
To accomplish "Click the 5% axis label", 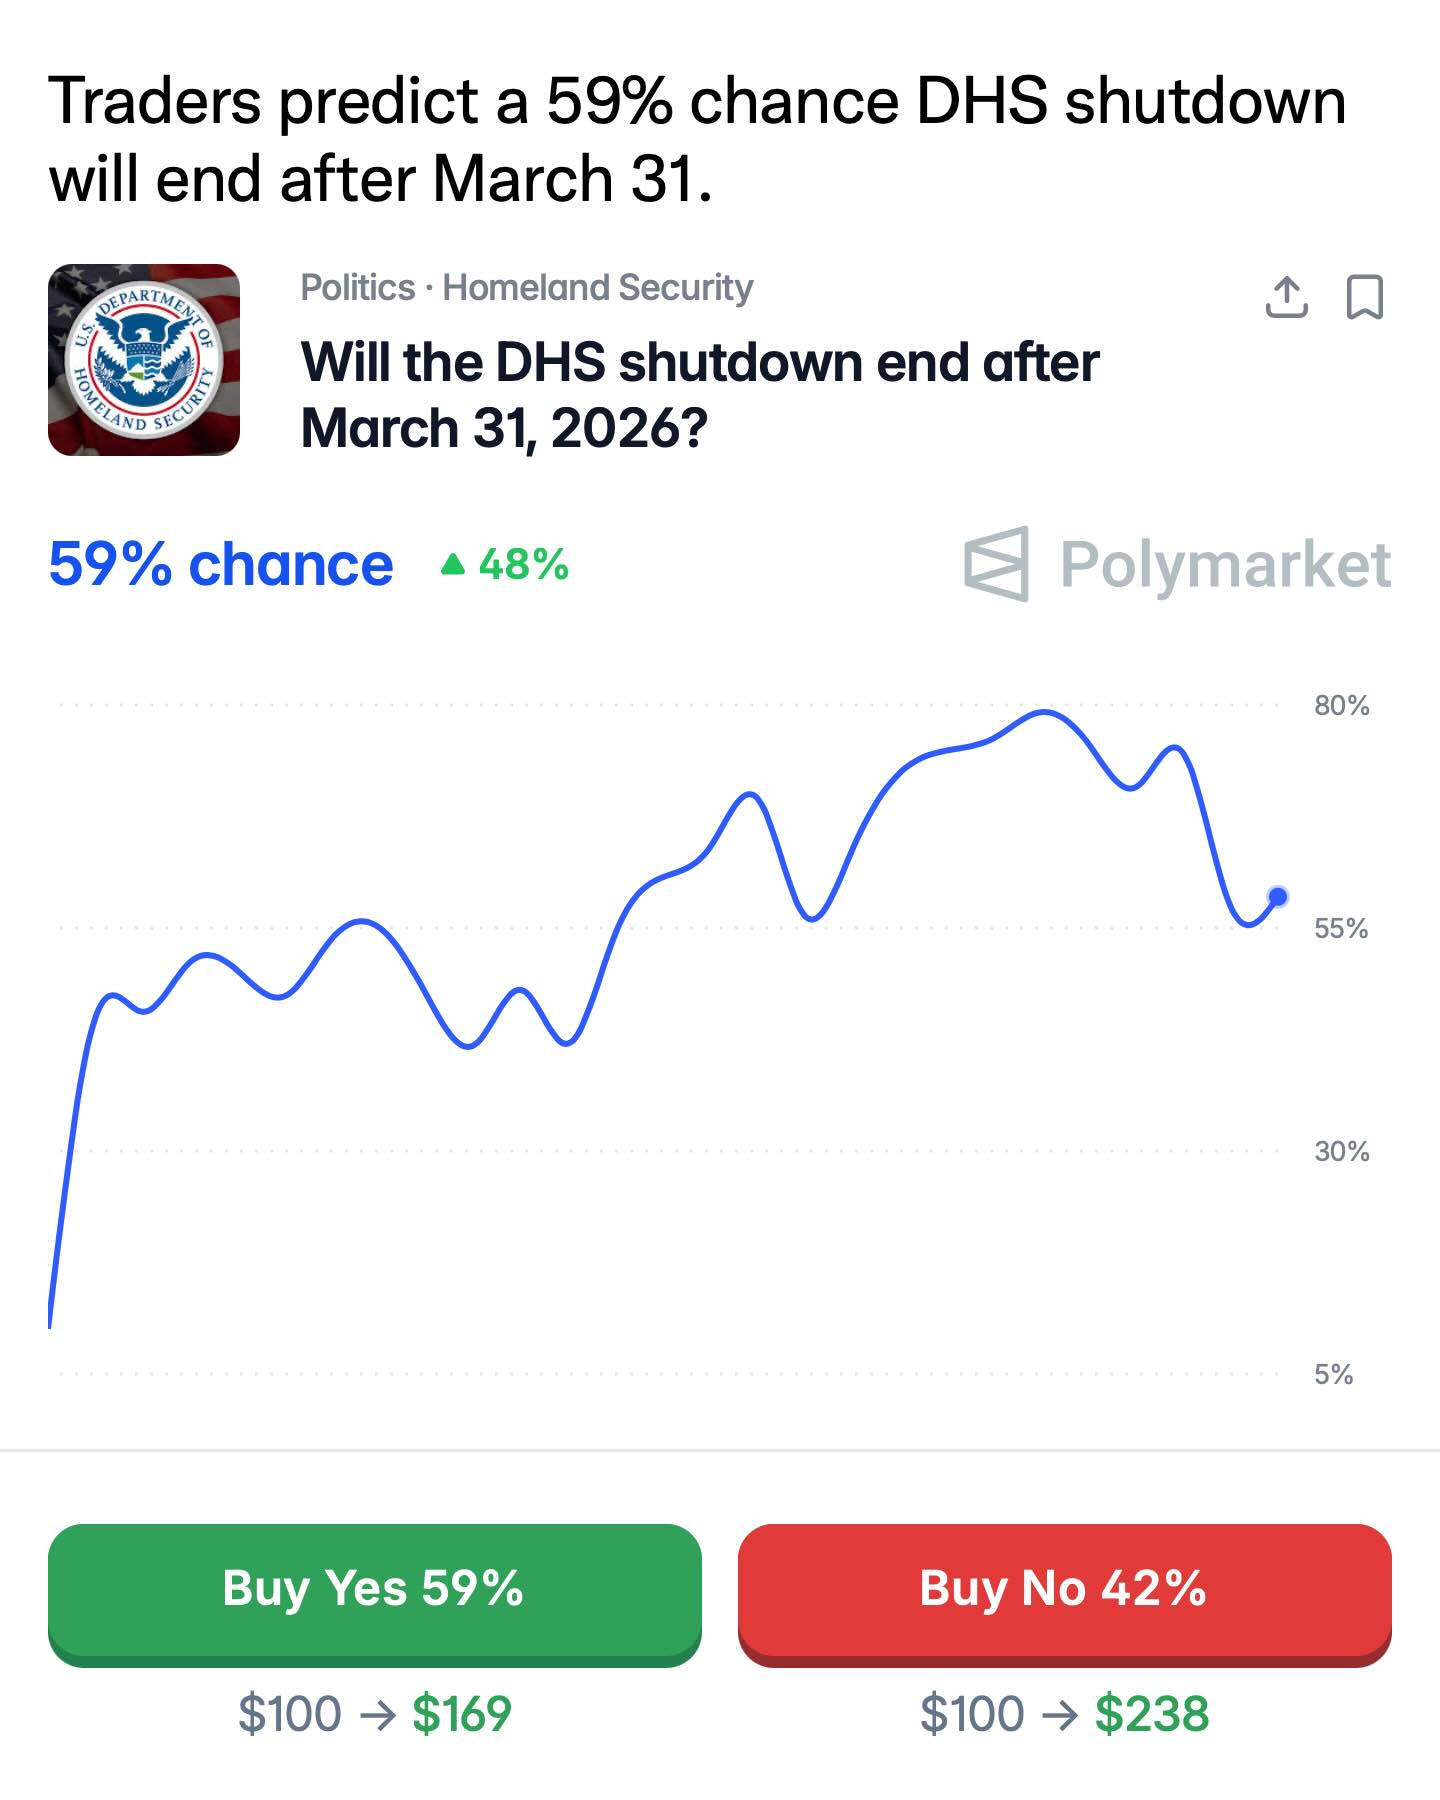I will pyautogui.click(x=1333, y=1375).
